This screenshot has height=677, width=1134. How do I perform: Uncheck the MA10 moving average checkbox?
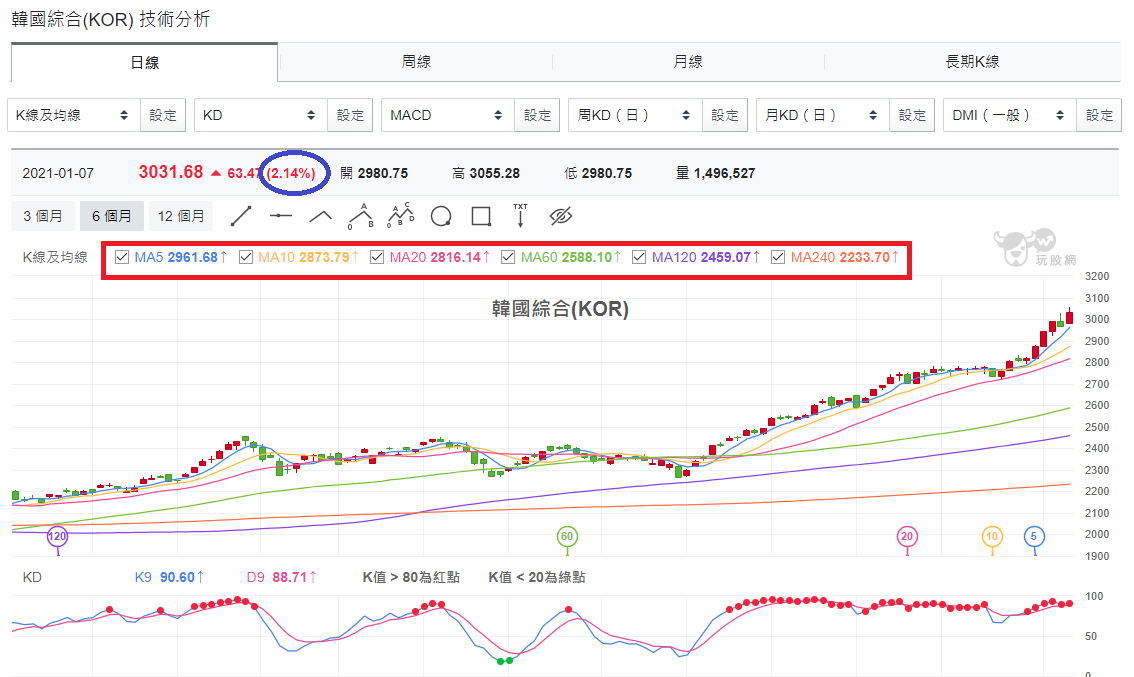[246, 257]
